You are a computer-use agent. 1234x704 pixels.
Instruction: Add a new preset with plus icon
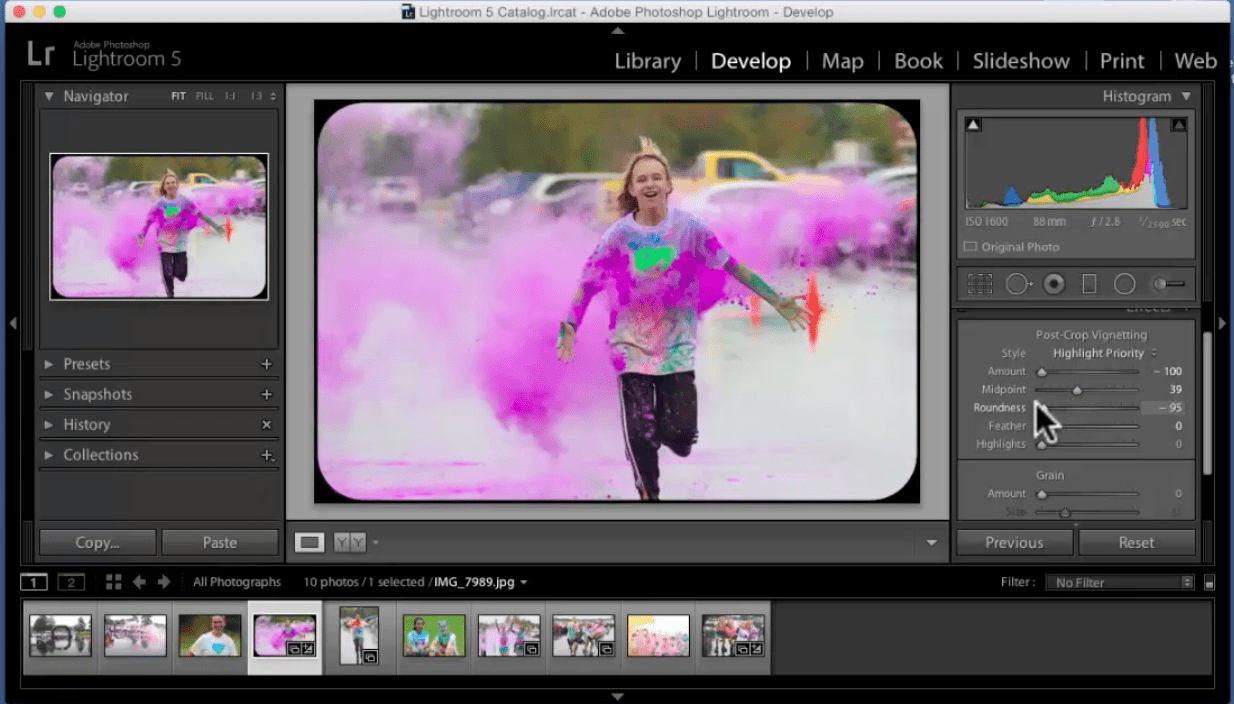pos(266,364)
